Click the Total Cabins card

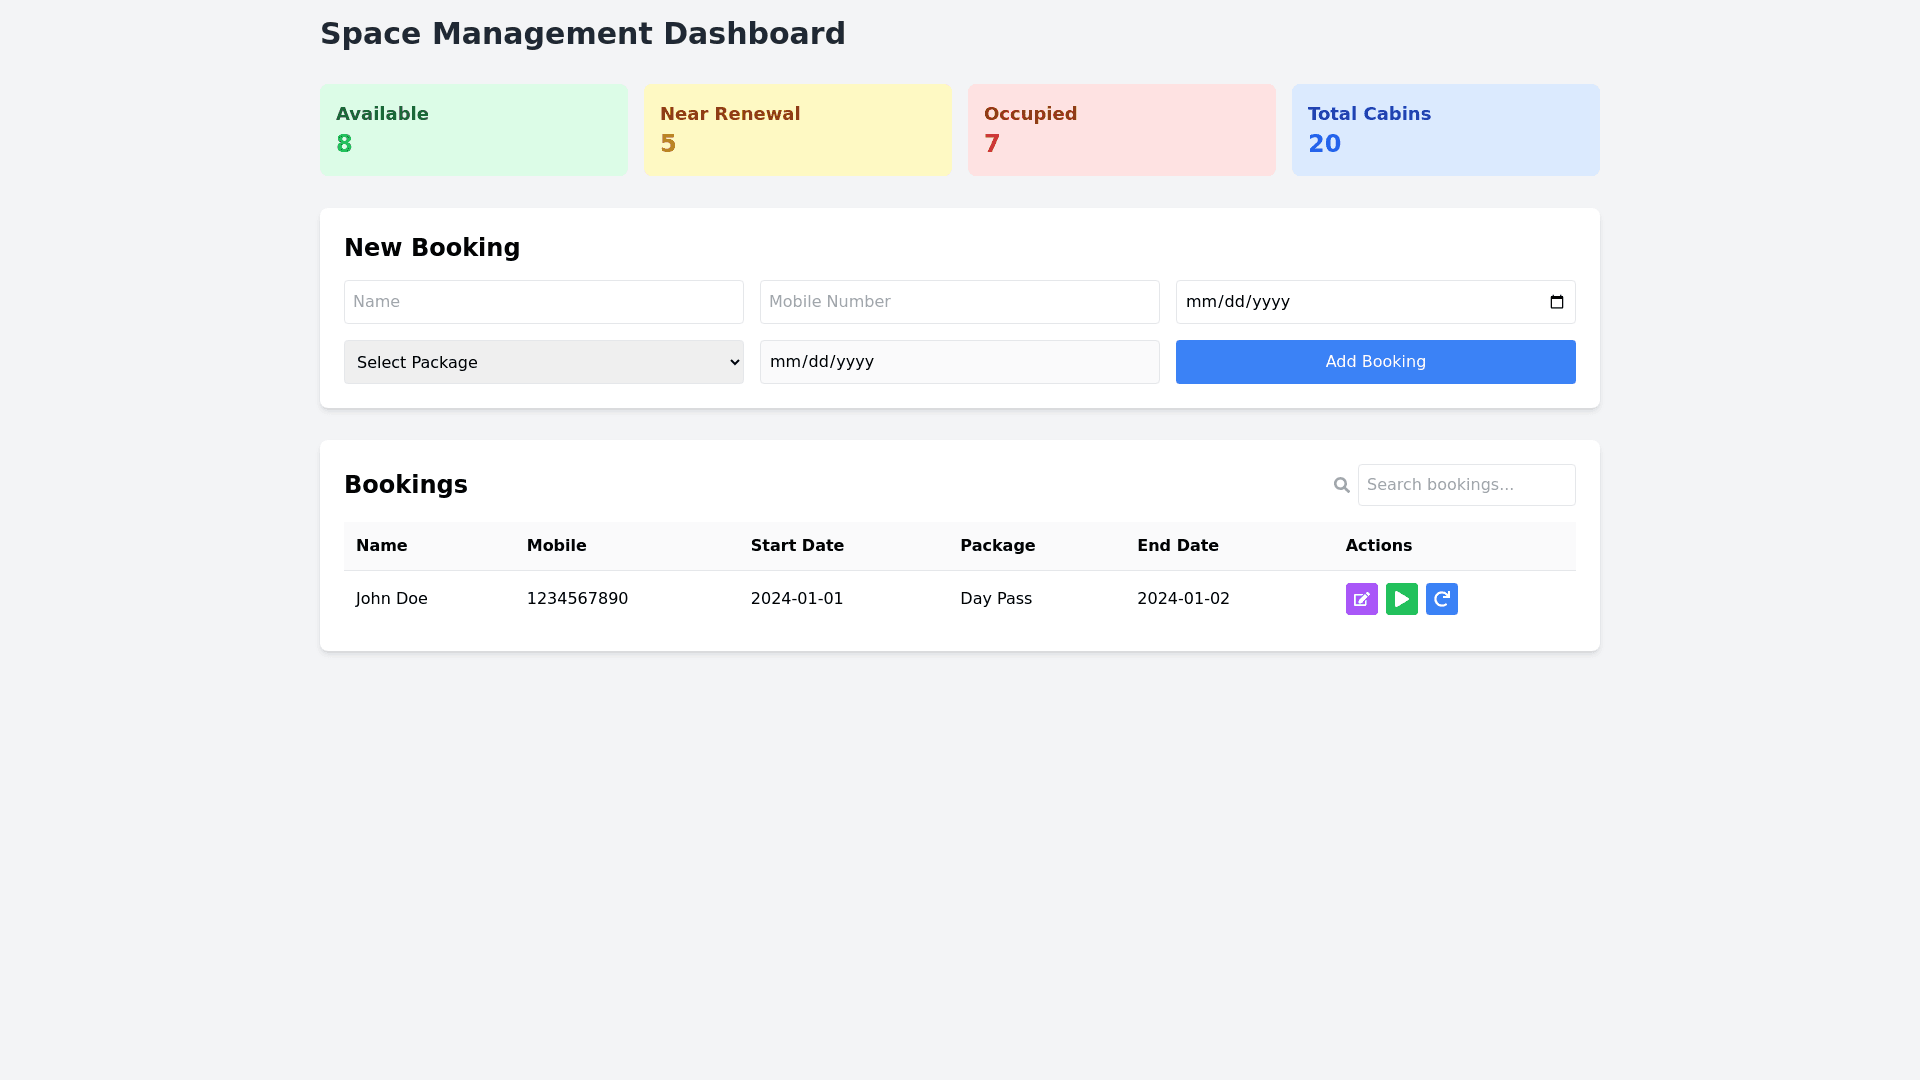(1445, 130)
